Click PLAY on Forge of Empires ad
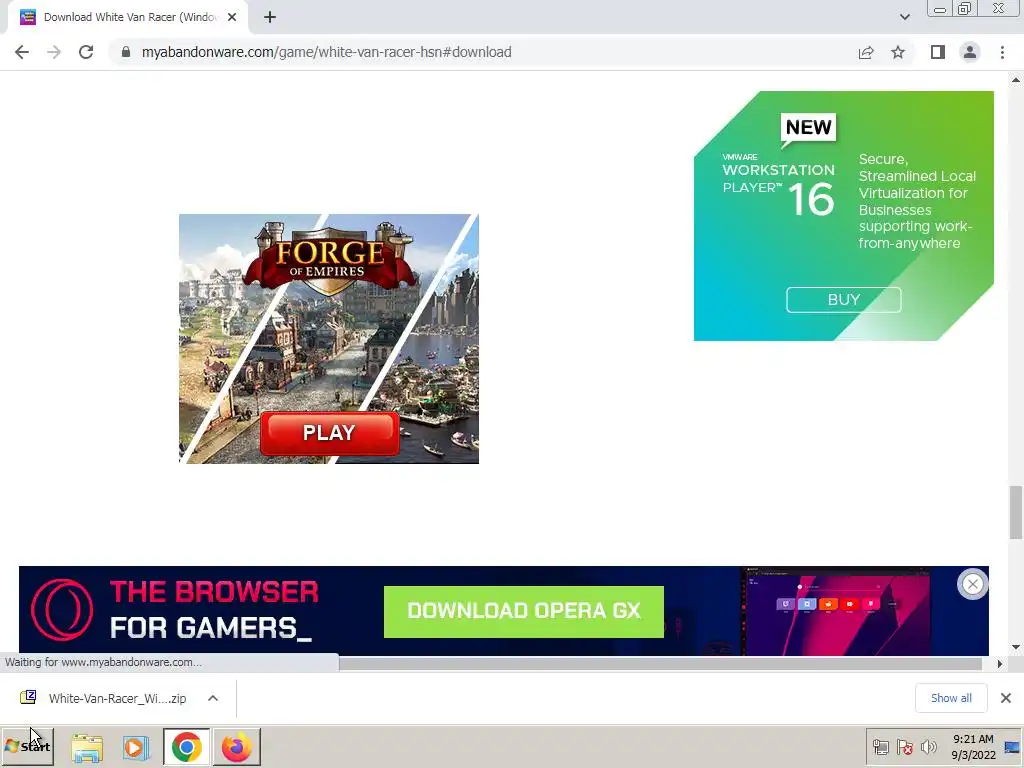 tap(329, 432)
